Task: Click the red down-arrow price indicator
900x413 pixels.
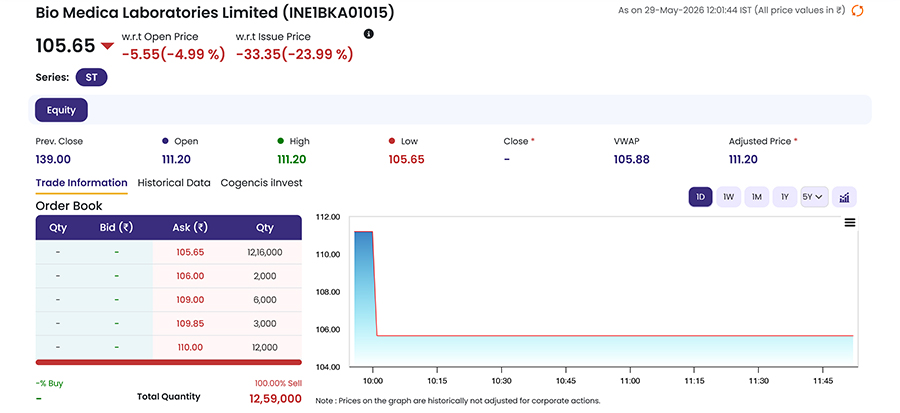Action: (107, 46)
